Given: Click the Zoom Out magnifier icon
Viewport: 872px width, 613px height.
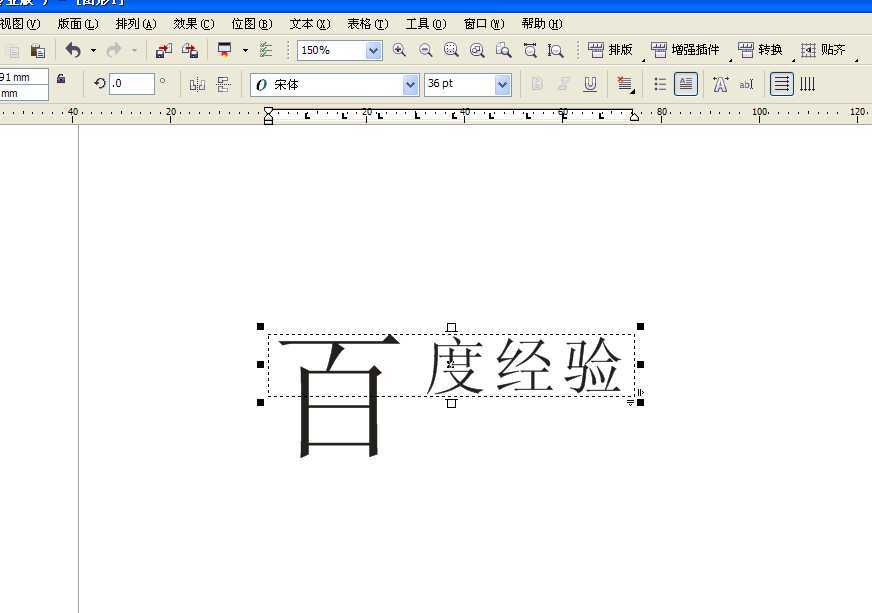Looking at the screenshot, I should pos(424,50).
